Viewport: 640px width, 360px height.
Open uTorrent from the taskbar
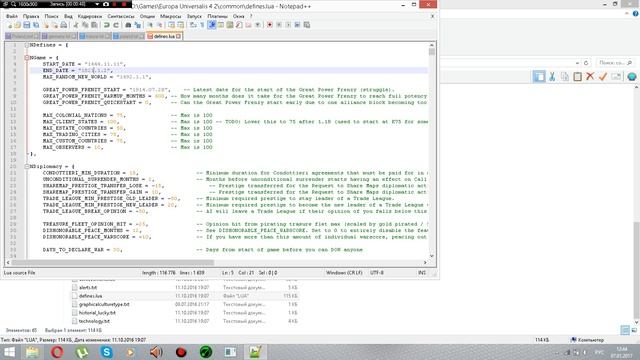[82, 352]
